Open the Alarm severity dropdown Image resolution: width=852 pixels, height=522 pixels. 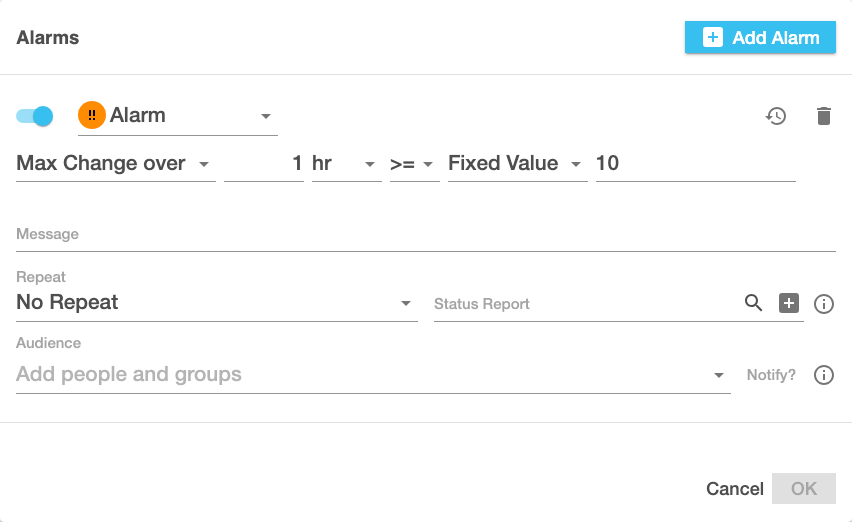click(x=266, y=116)
